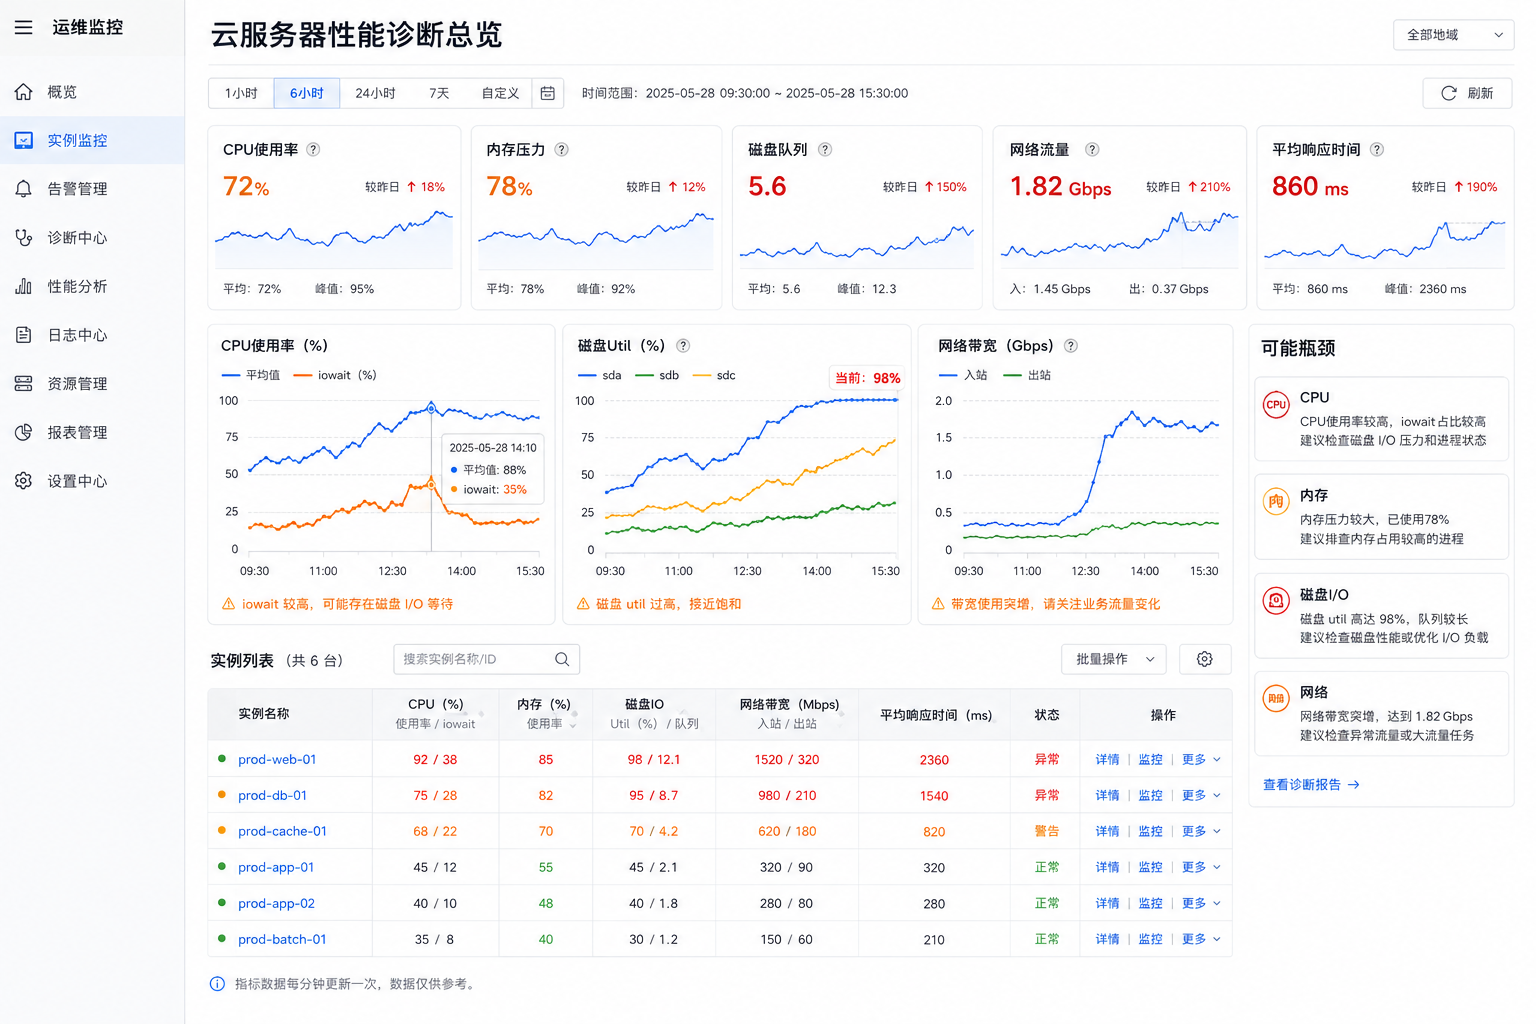Expand 更多 menu for prod-batch-01
This screenshot has height=1024, width=1536.
pos(1201,940)
